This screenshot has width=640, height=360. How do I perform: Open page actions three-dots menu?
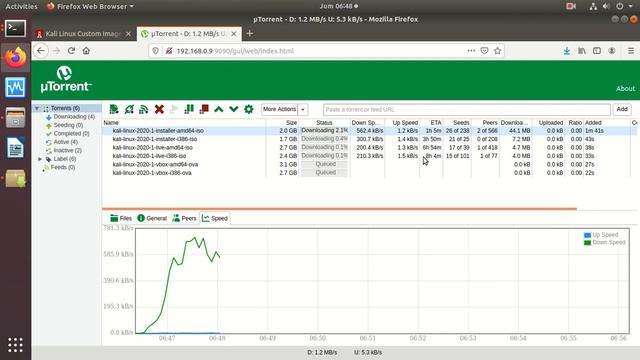click(x=471, y=51)
